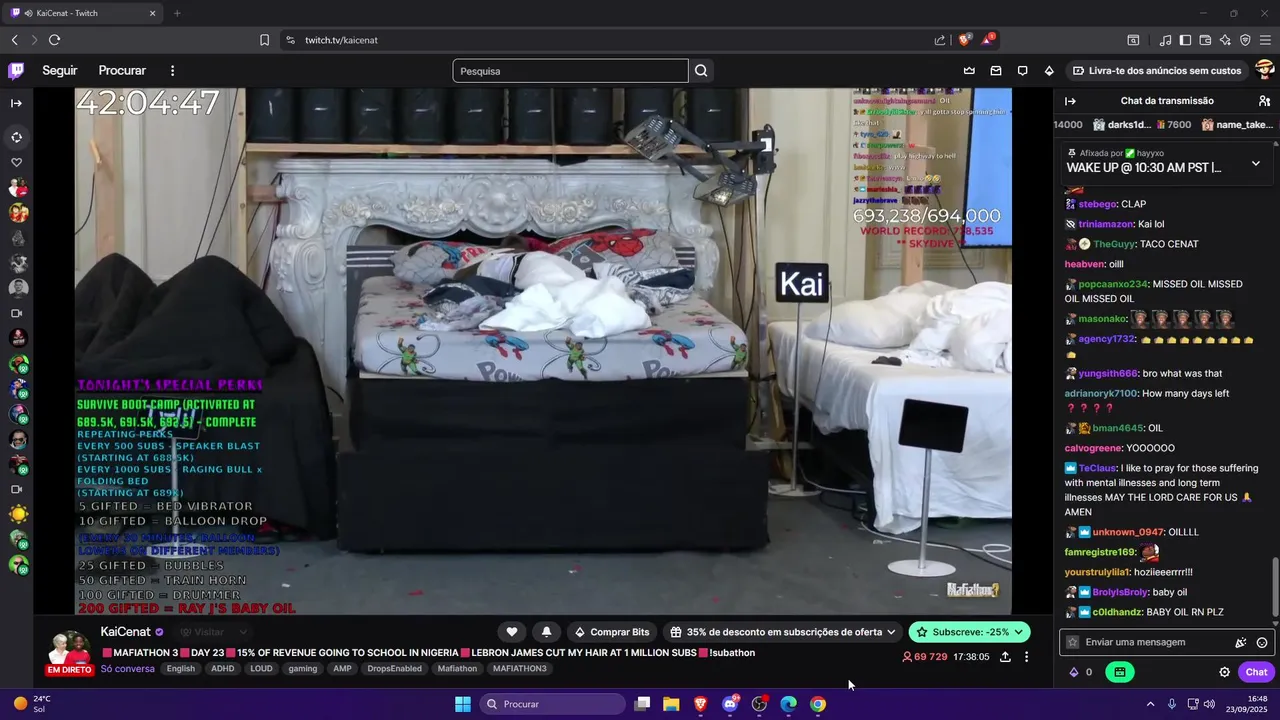Viewport: 1280px width, 720px height.
Task: Open the chat community users icon
Action: (x=1264, y=101)
